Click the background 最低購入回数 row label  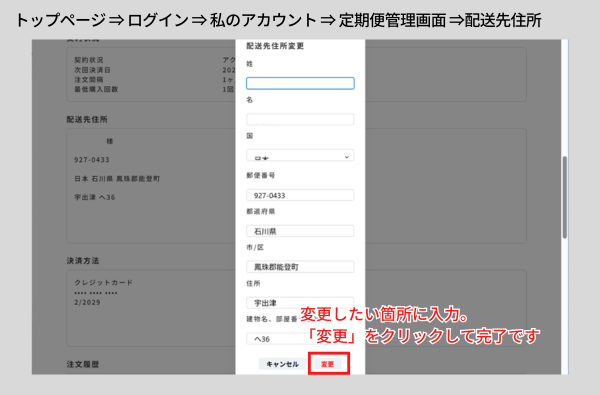coord(96,89)
